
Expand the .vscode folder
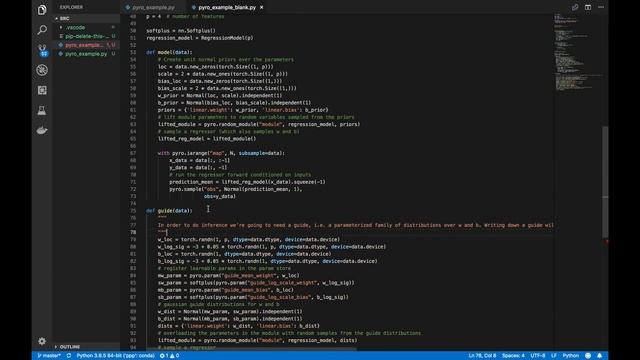tap(75, 27)
